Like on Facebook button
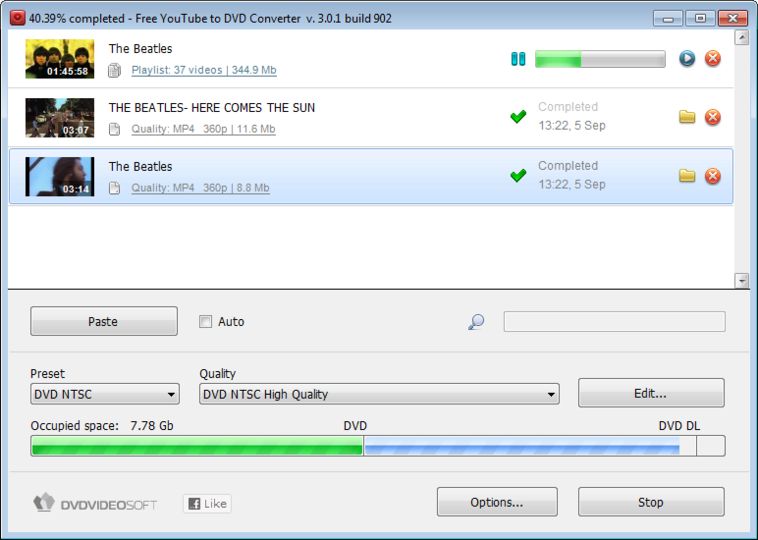 [x=207, y=504]
